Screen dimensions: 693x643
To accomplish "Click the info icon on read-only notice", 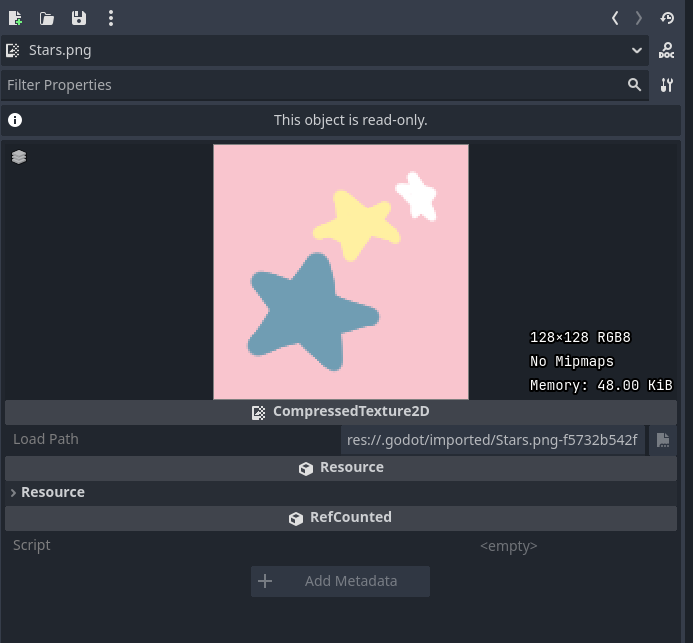I will point(15,120).
